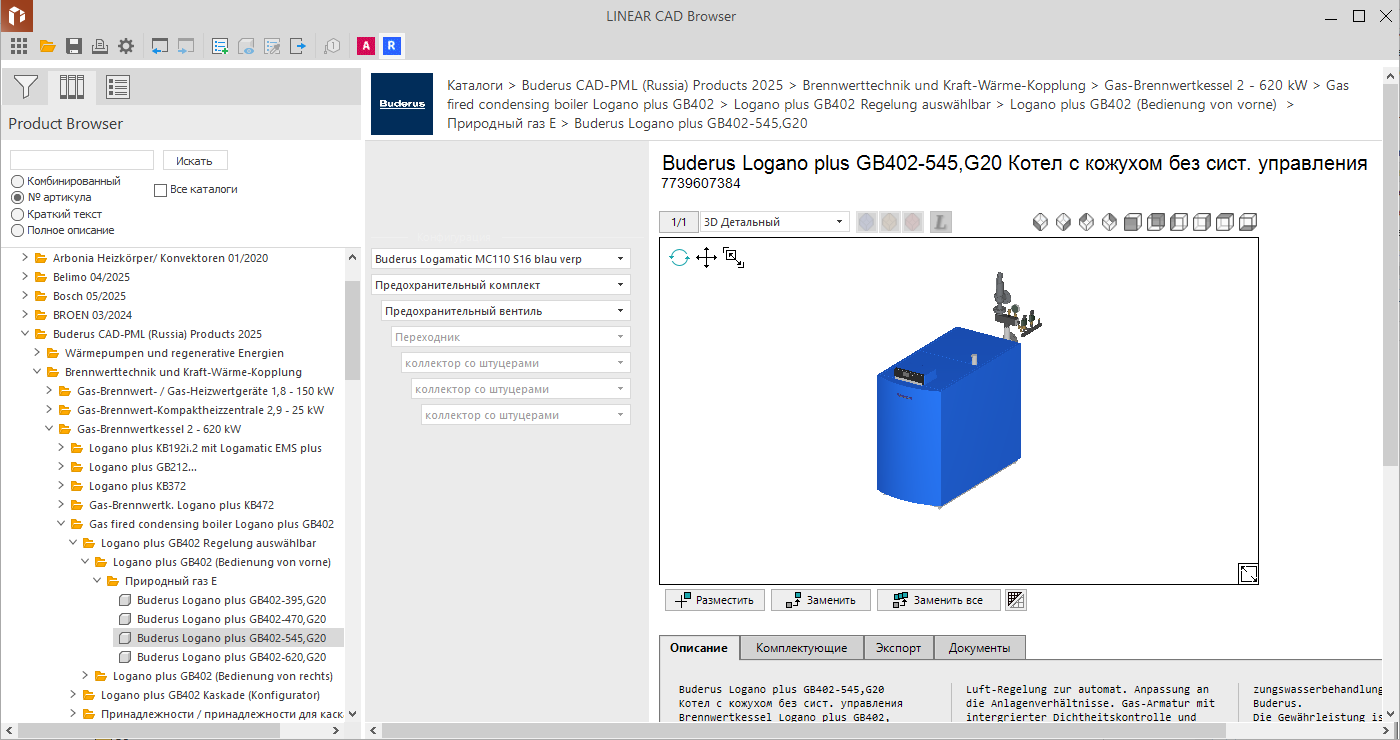1400x740 pixels.
Task: Expand Logano plus GB402 Kaskade (Konfigurator) node
Action: tap(74, 695)
